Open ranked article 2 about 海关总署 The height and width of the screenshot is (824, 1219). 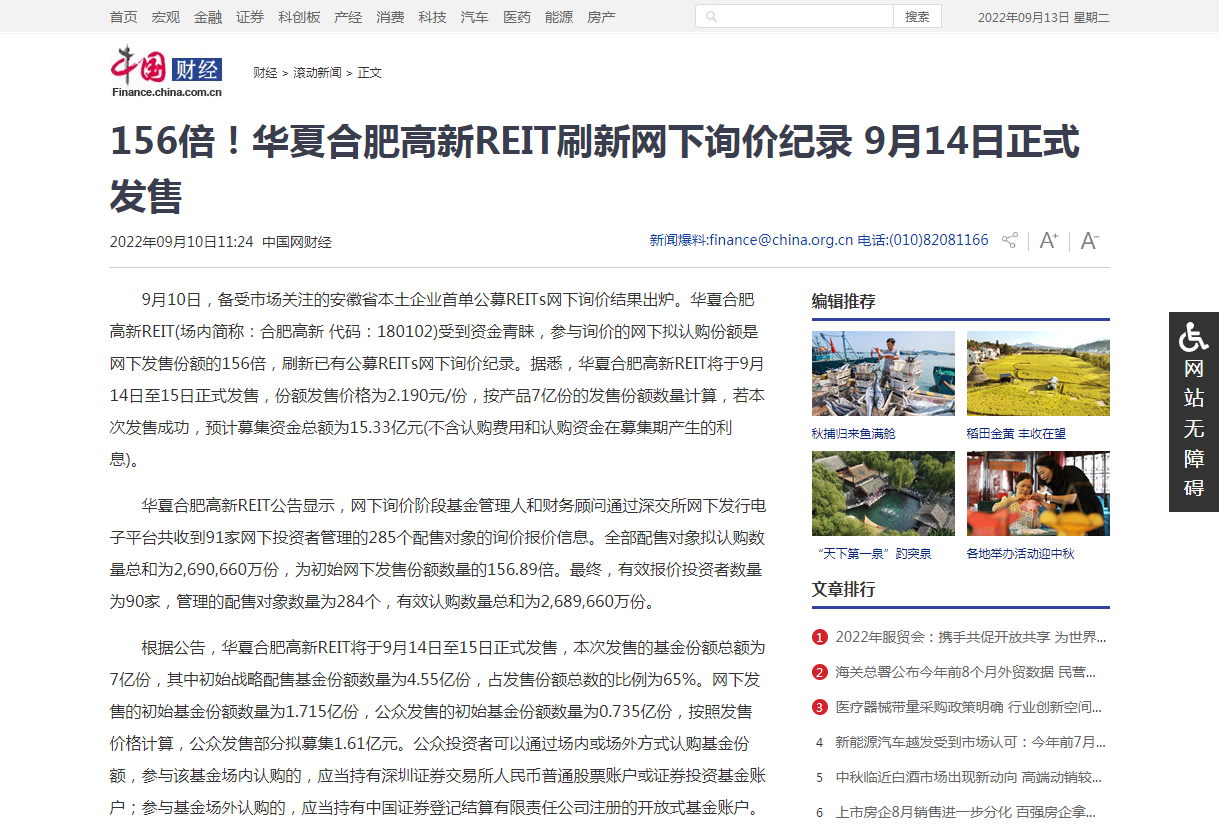click(x=965, y=672)
